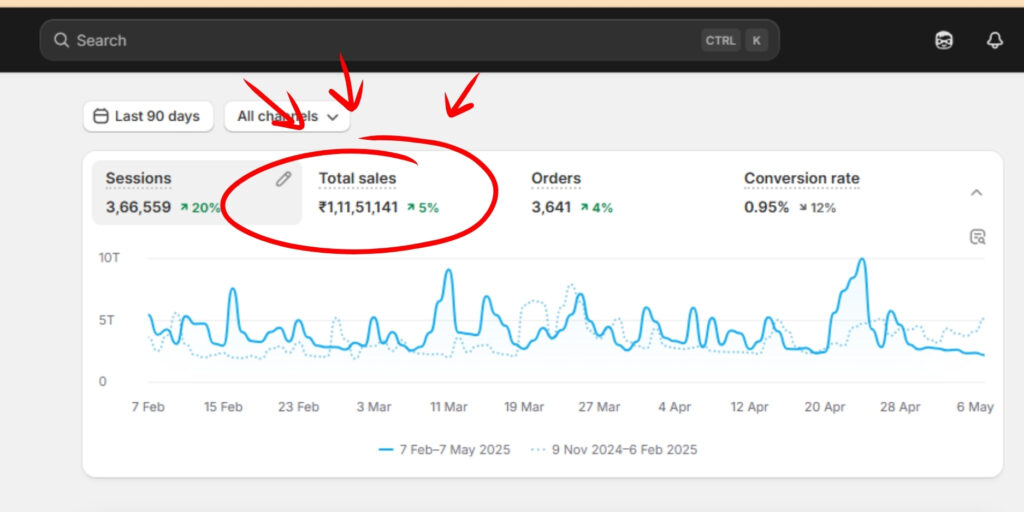Toggle the 7 Feb–7 May 2025 legend series
Viewport: 1024px width, 512px height.
click(444, 450)
